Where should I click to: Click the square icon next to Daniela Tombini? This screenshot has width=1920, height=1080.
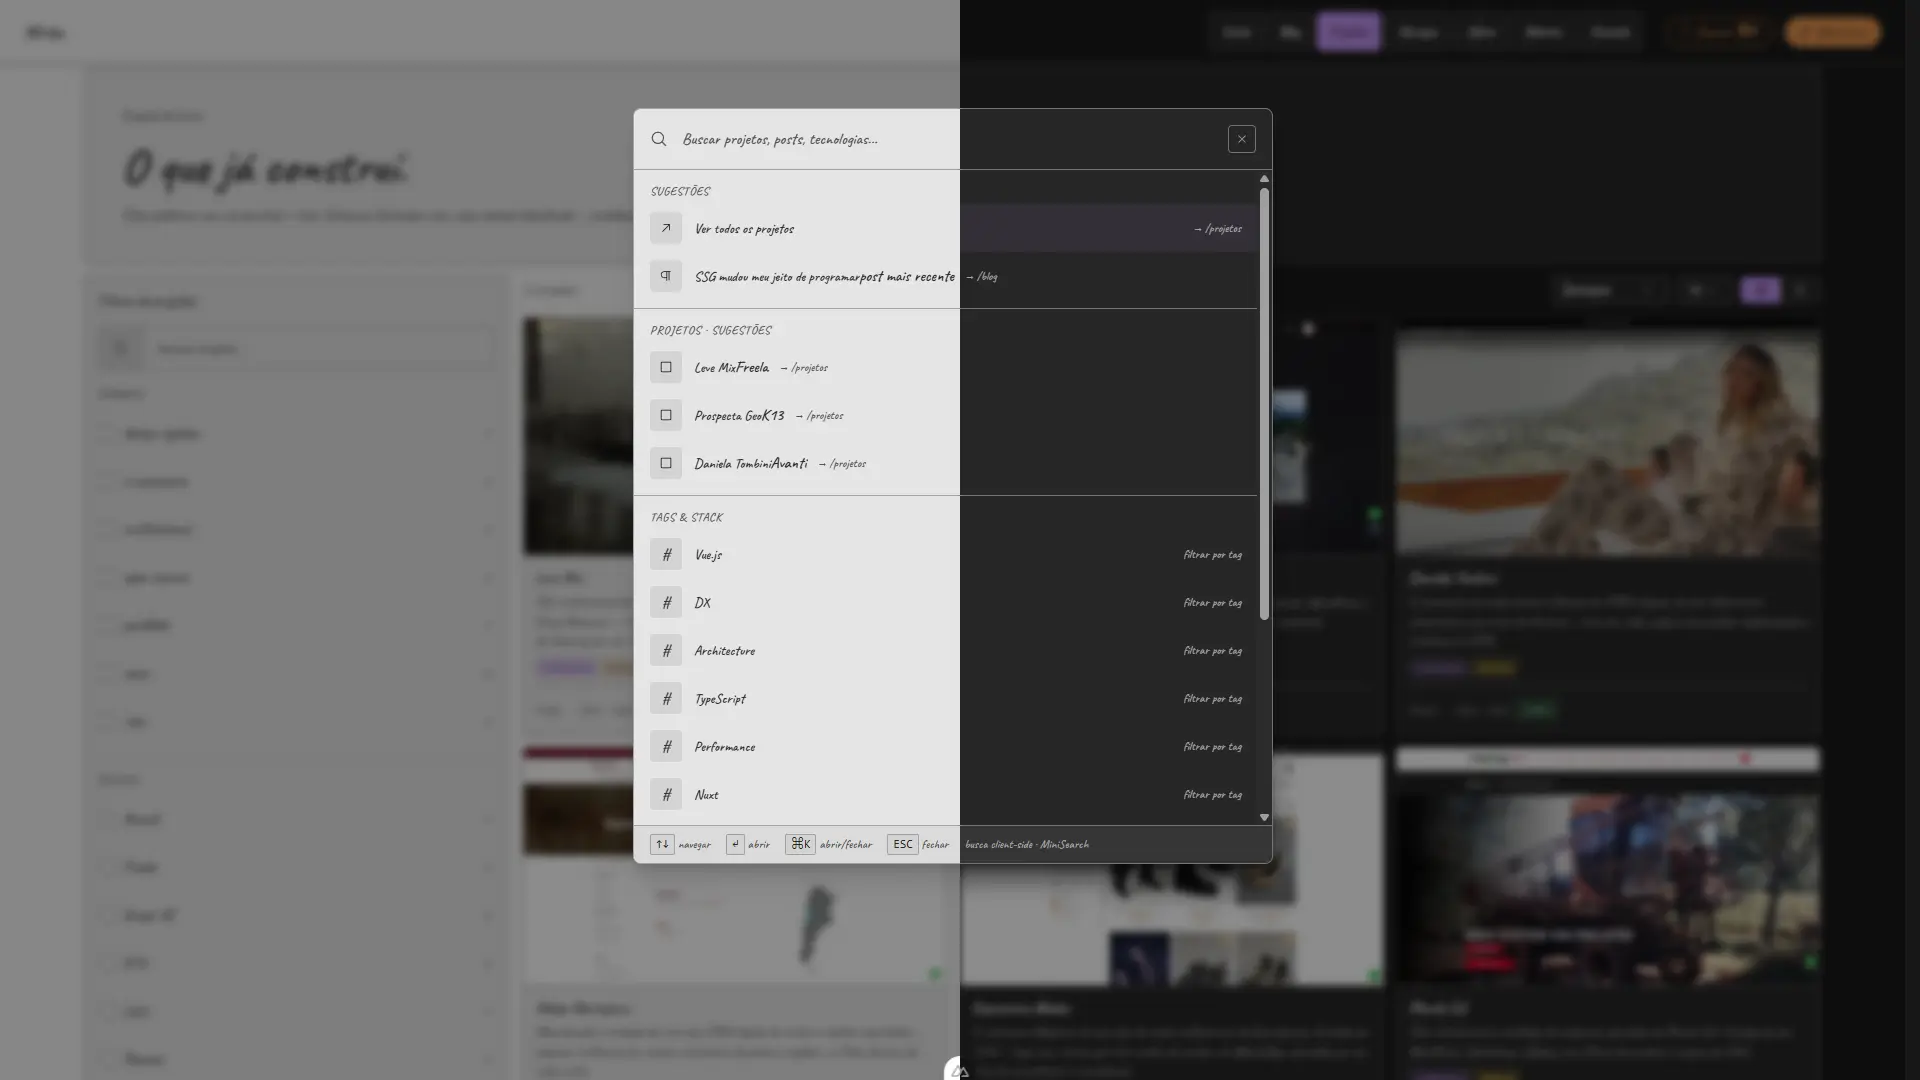tap(666, 463)
